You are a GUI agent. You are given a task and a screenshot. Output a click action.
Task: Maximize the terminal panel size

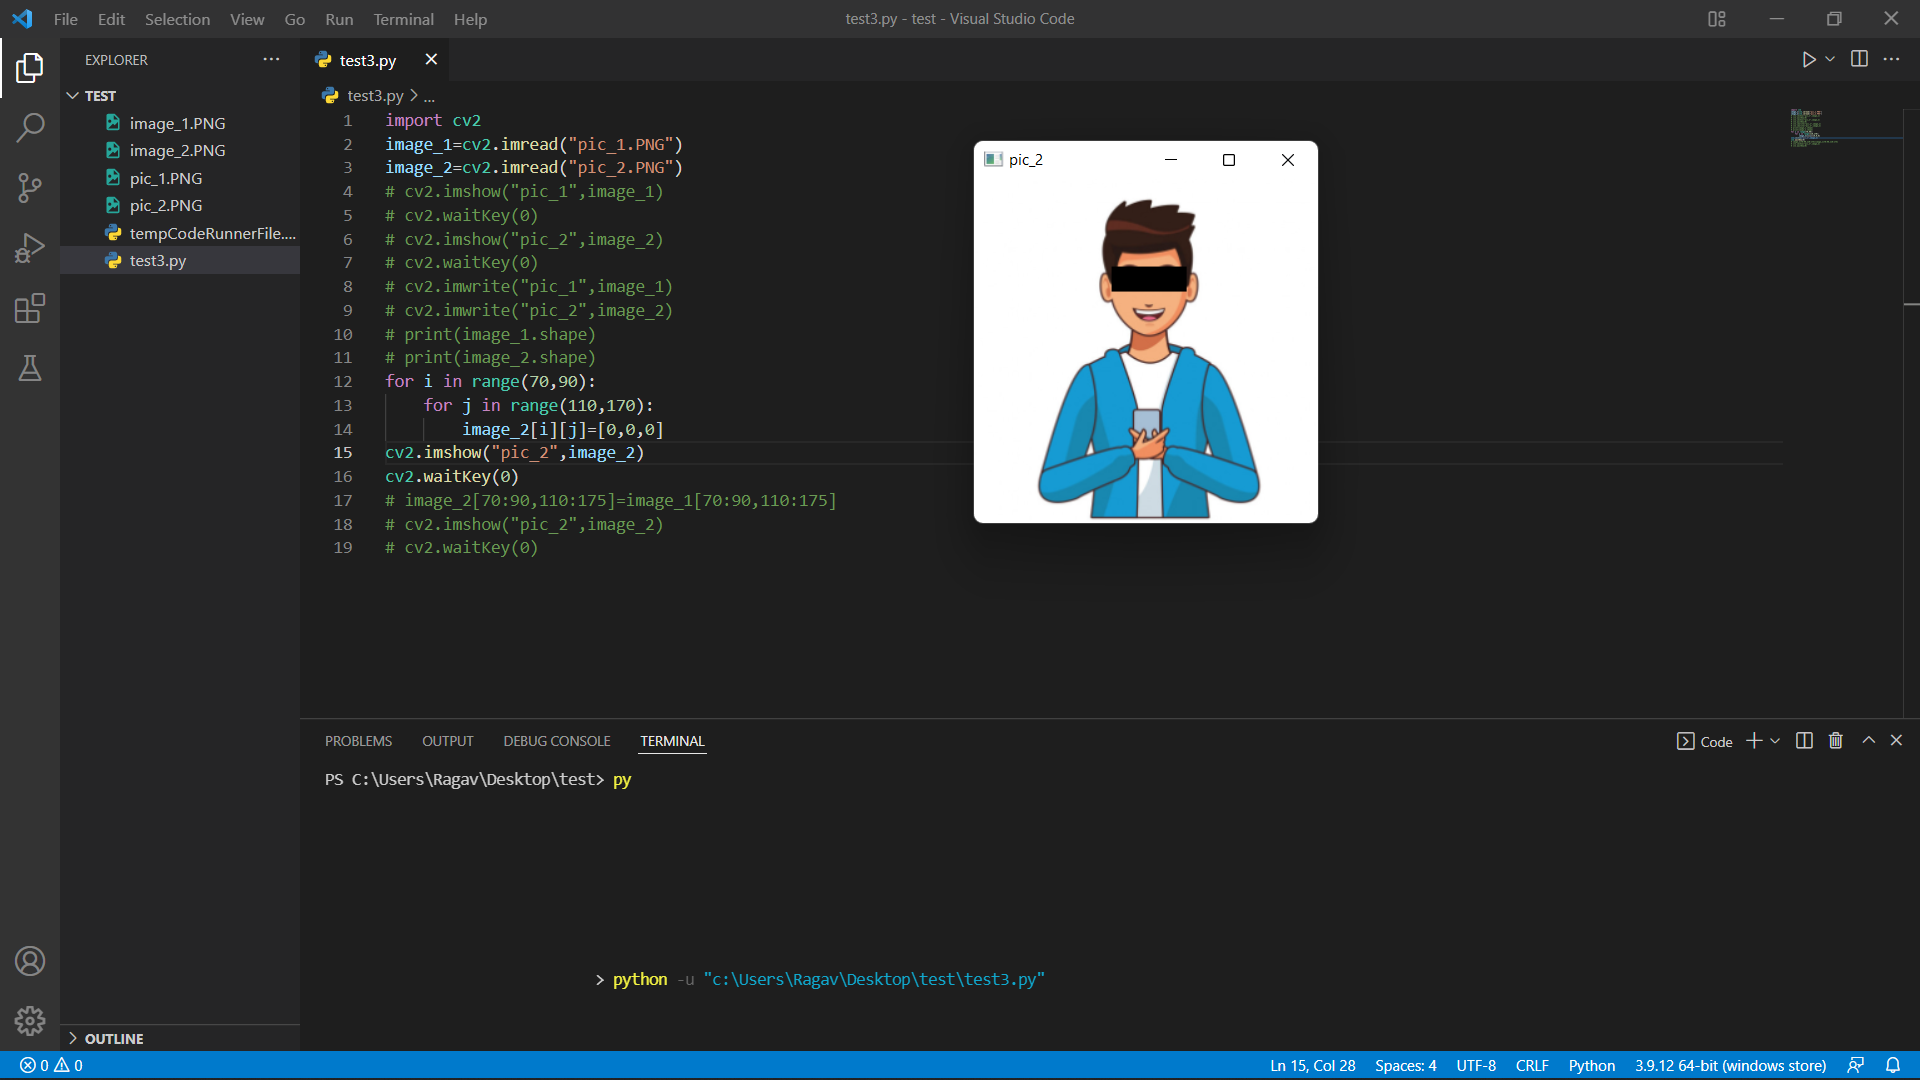(x=1868, y=741)
